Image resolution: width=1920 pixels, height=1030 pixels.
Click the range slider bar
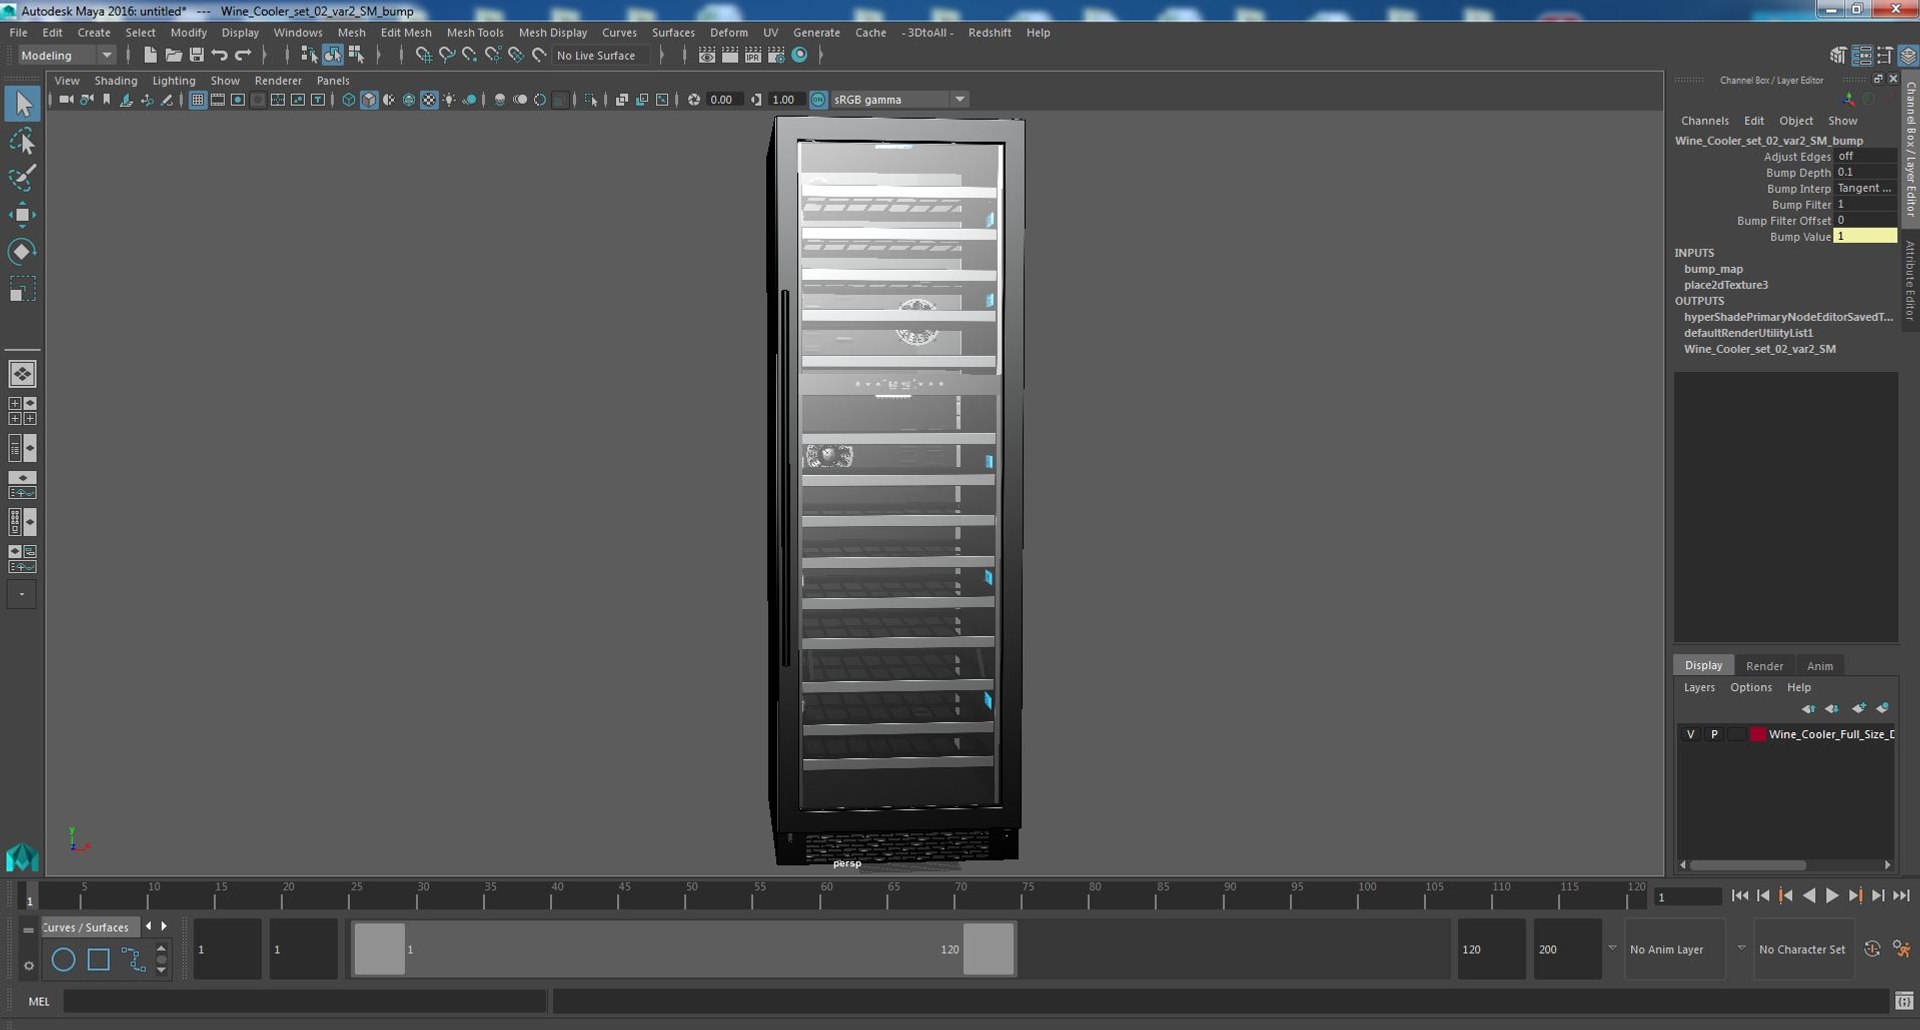[684, 949]
